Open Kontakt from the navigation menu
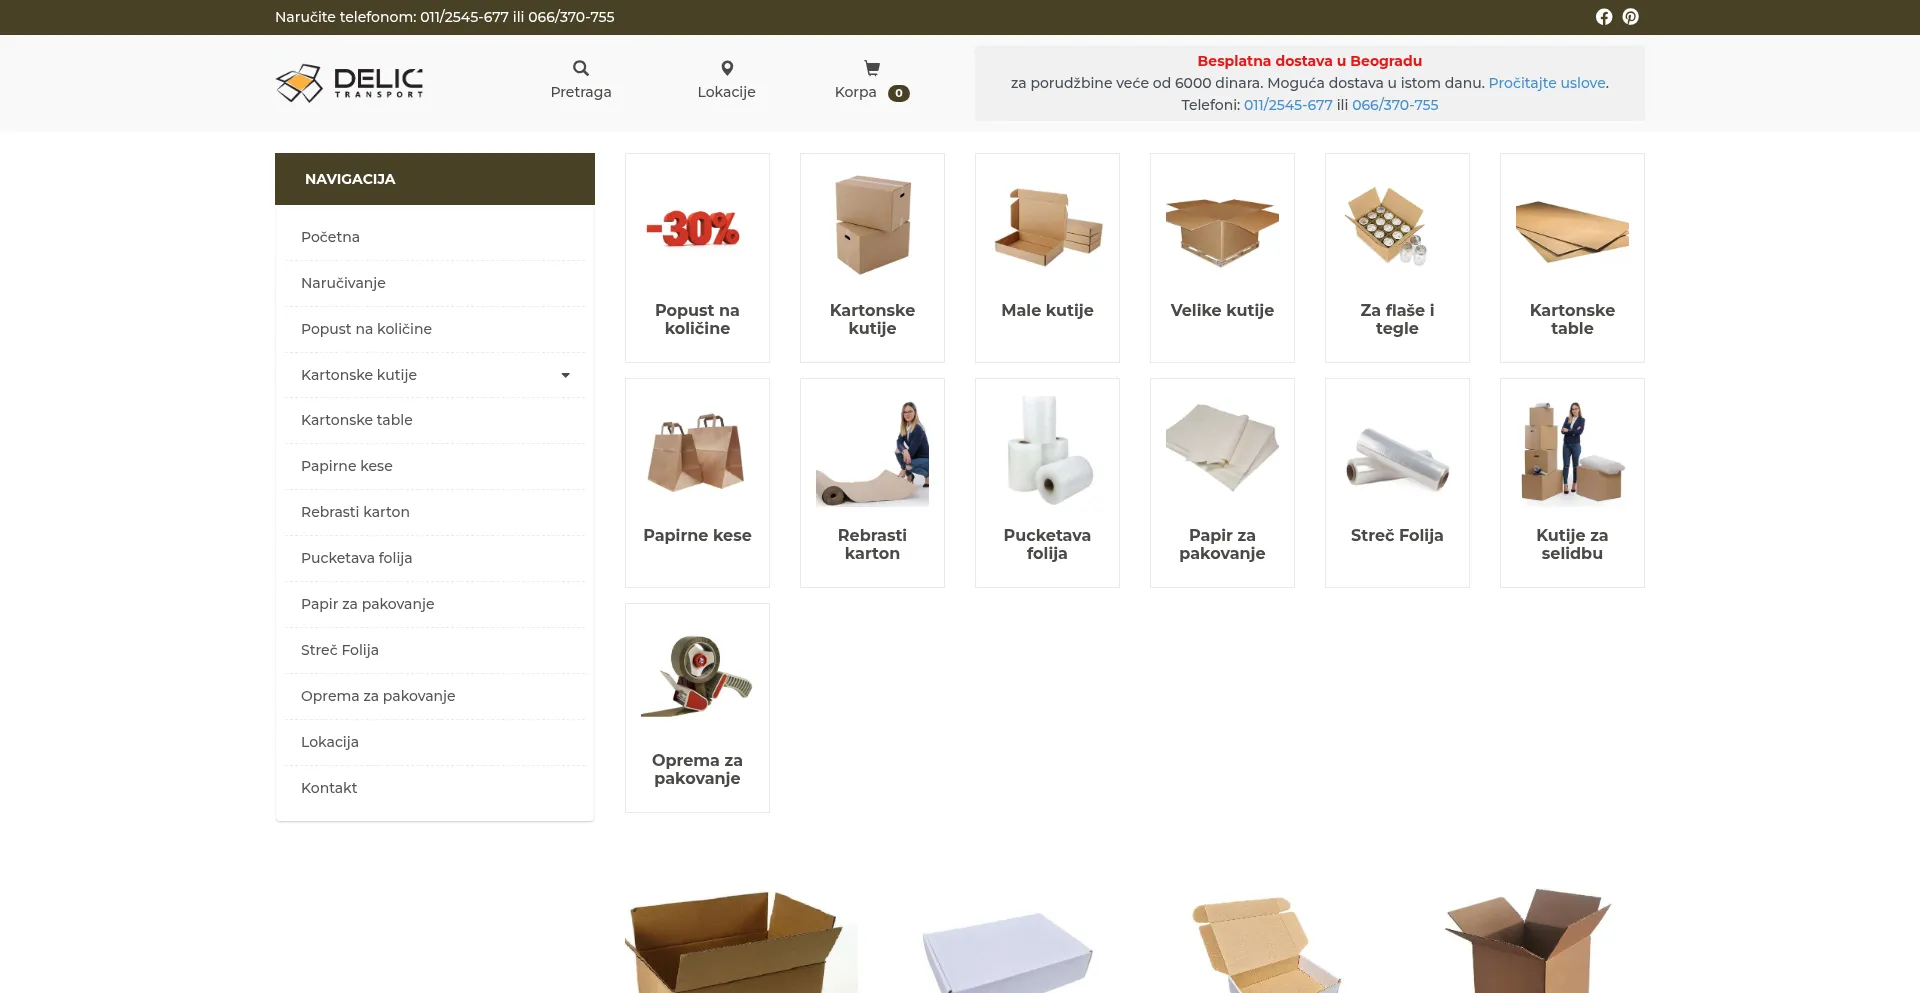 point(329,788)
